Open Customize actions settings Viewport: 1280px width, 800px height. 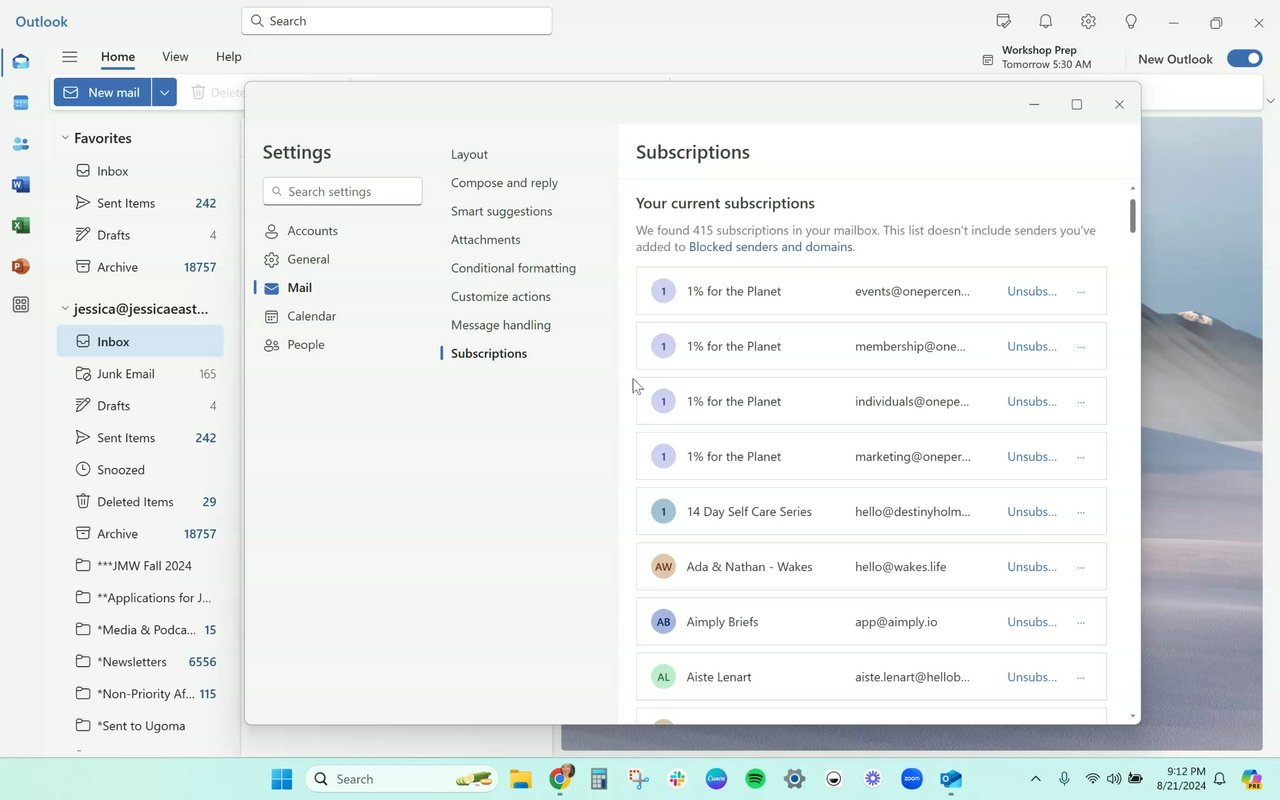coord(500,297)
